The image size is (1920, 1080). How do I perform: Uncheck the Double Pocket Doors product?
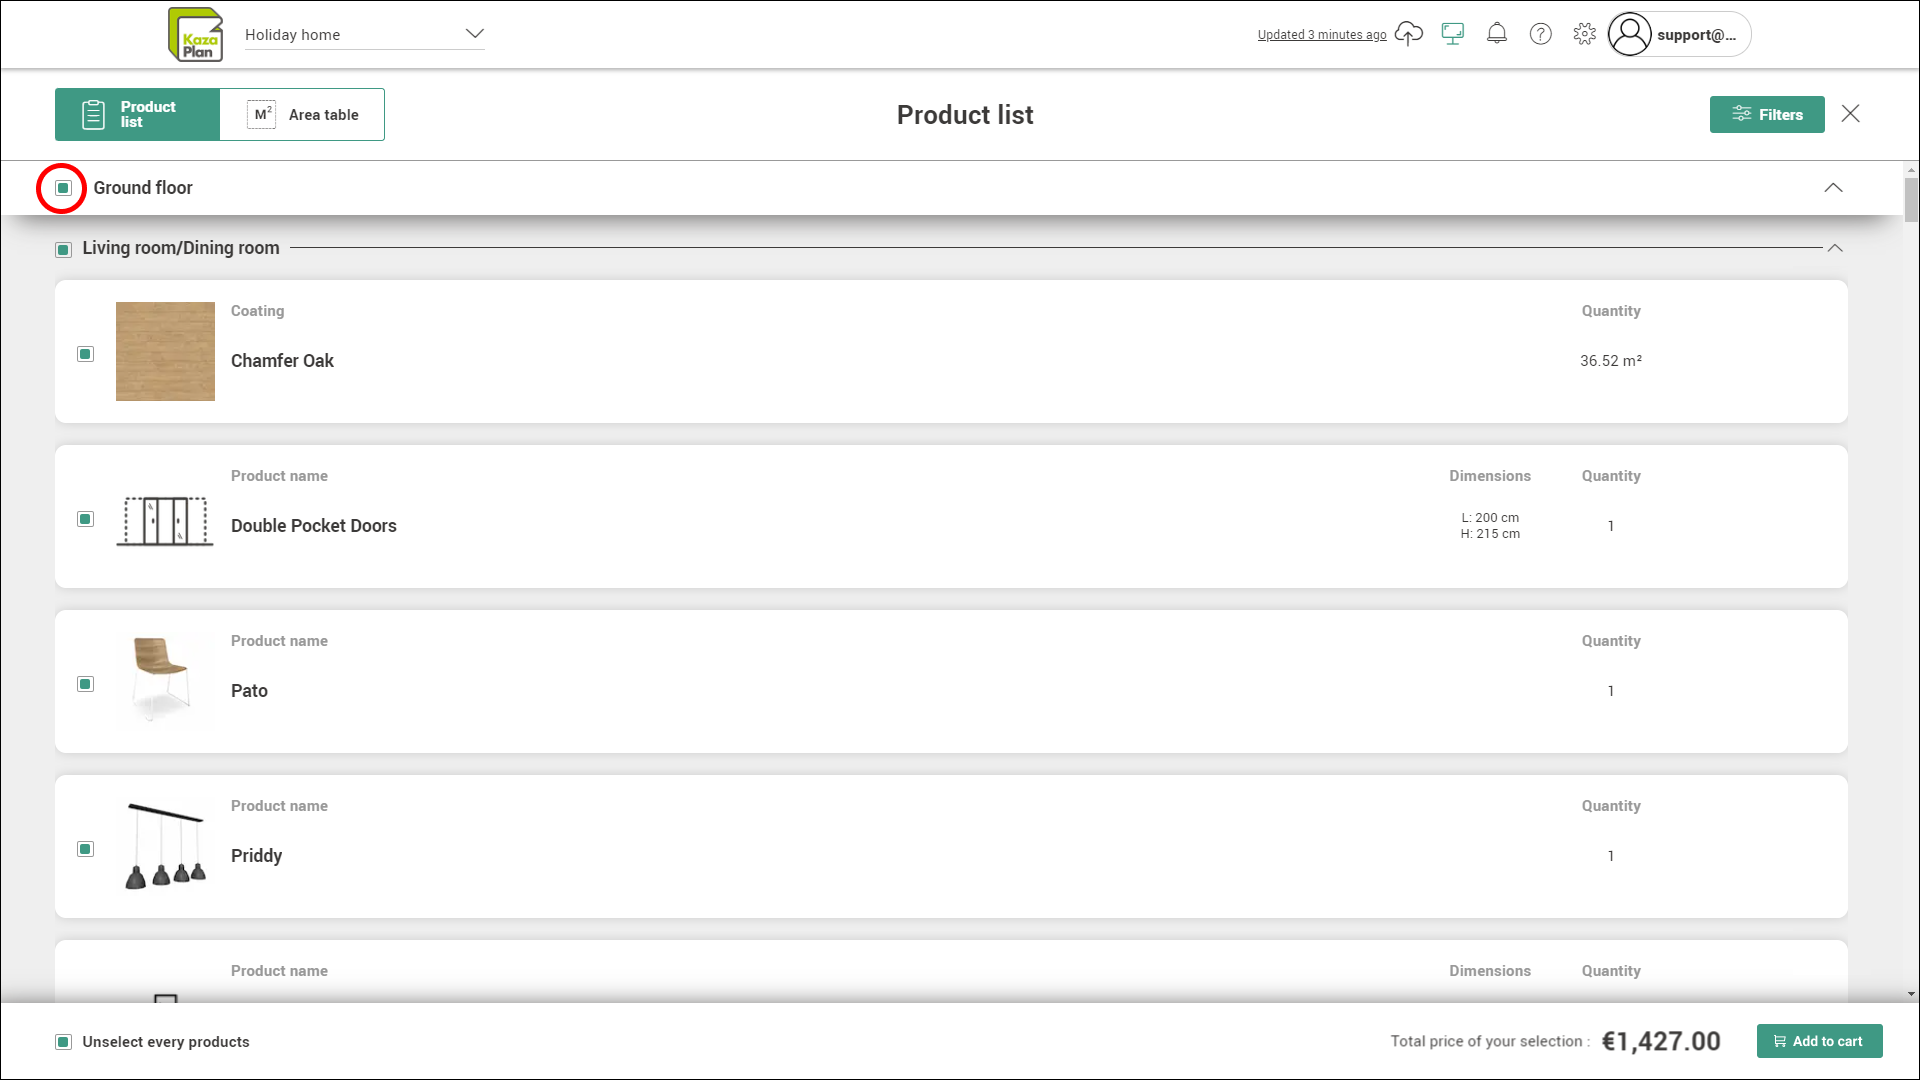[x=85, y=519]
